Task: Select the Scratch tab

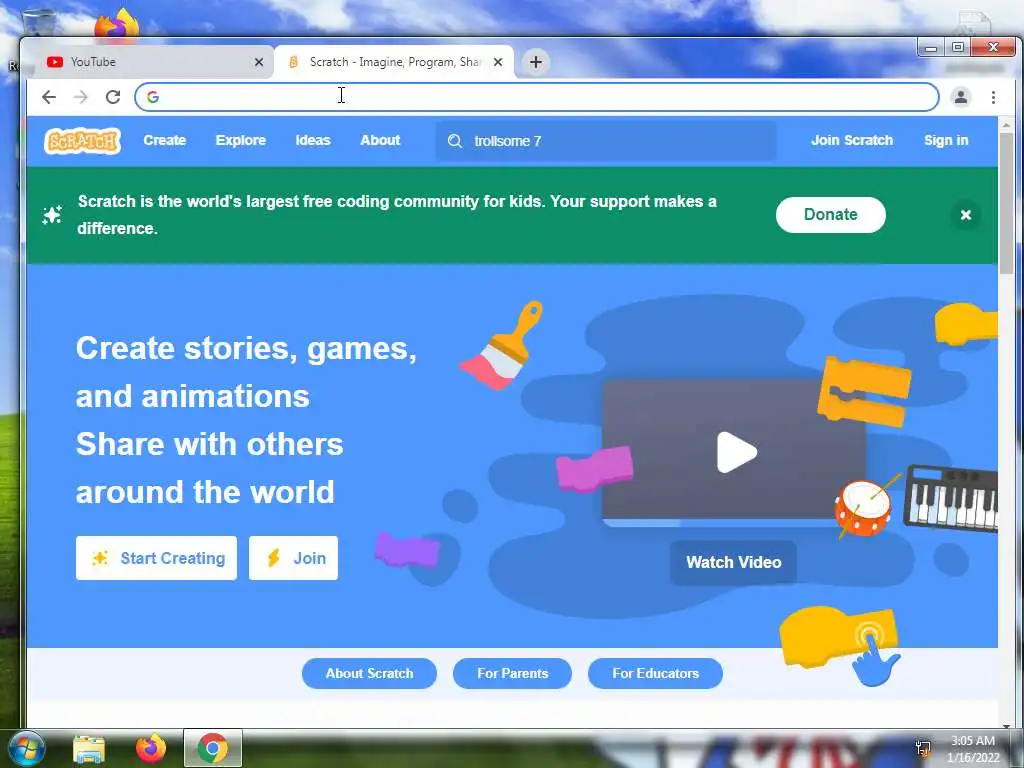Action: [x=394, y=62]
